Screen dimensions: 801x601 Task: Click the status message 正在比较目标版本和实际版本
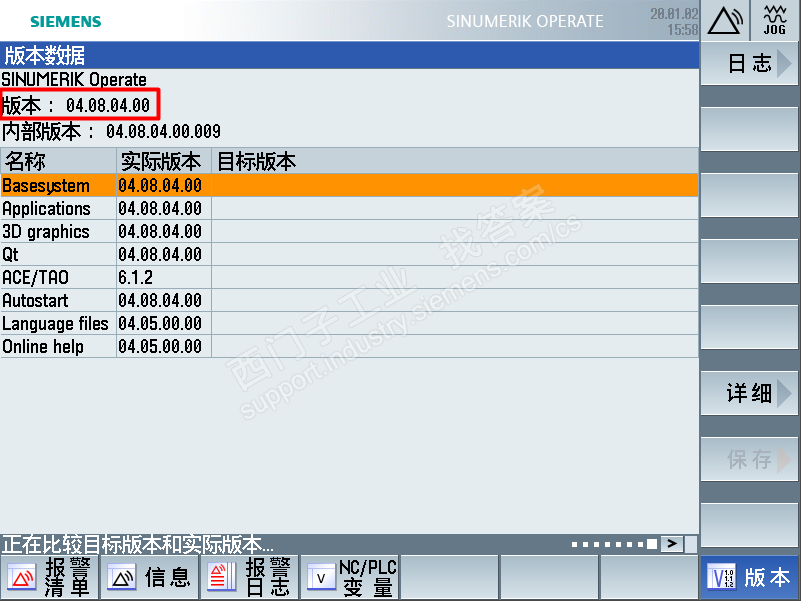pyautogui.click(x=137, y=545)
